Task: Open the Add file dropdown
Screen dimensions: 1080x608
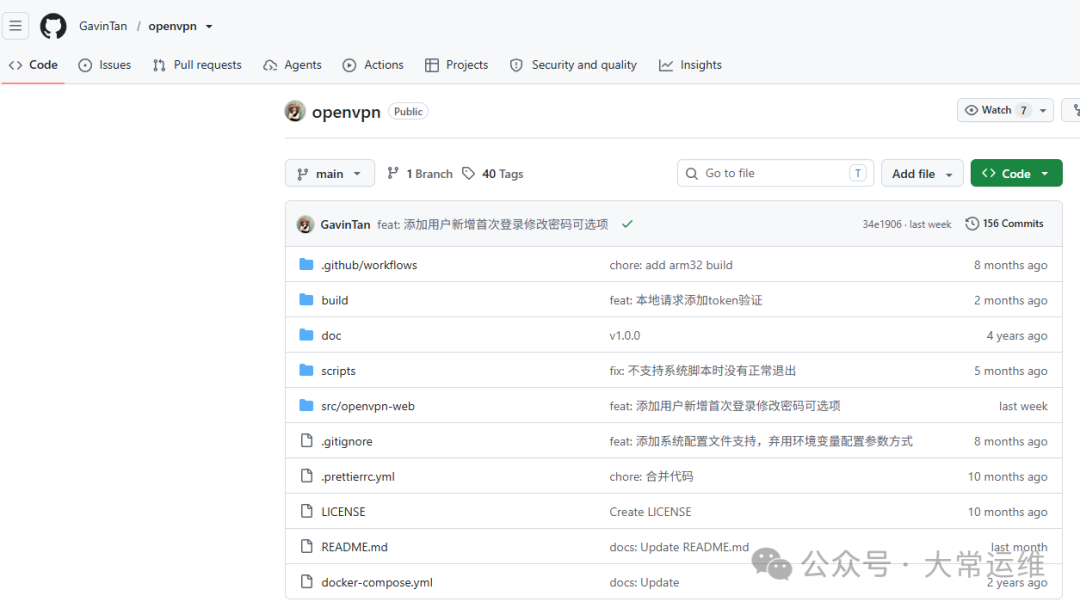Action: (x=922, y=174)
